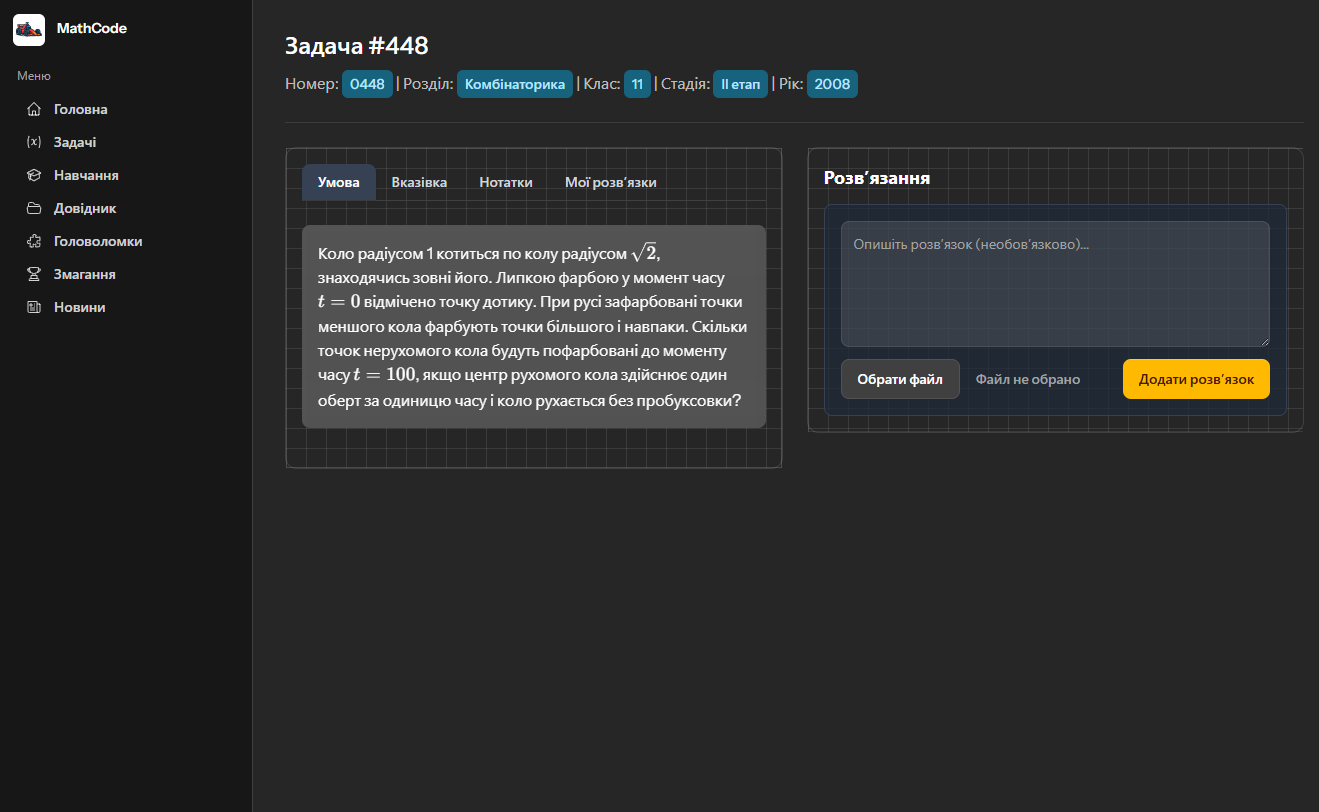The image size is (1319, 812).
Task: Select the Умова tab
Action: [x=338, y=182]
